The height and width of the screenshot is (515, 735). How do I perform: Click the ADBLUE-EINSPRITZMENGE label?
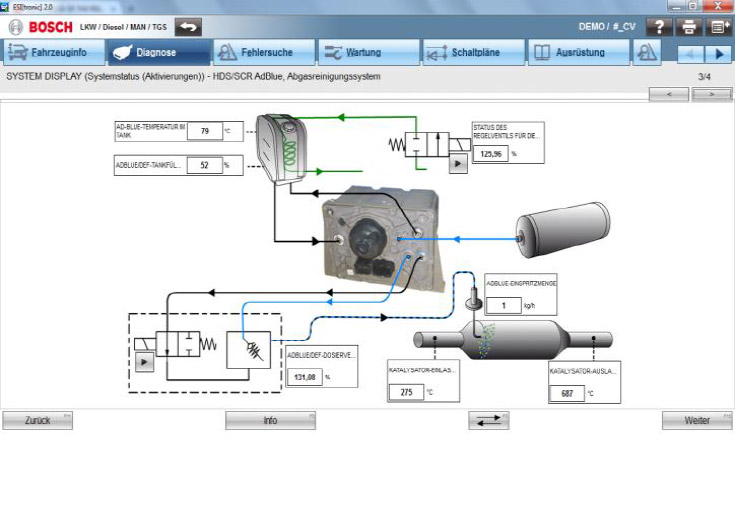pos(521,284)
